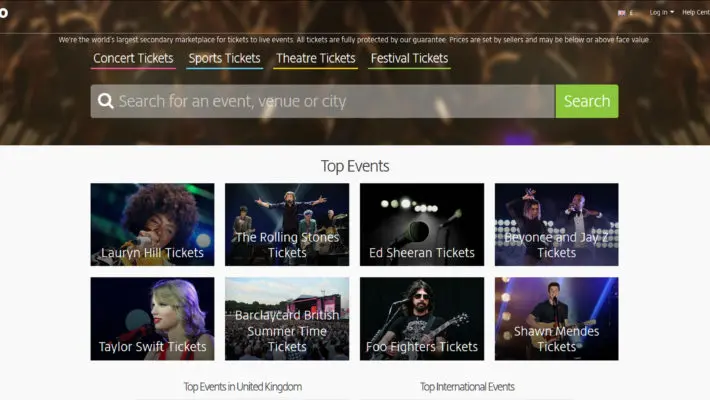Image resolution: width=710 pixels, height=400 pixels.
Task: Click the green Search button
Action: click(x=587, y=101)
